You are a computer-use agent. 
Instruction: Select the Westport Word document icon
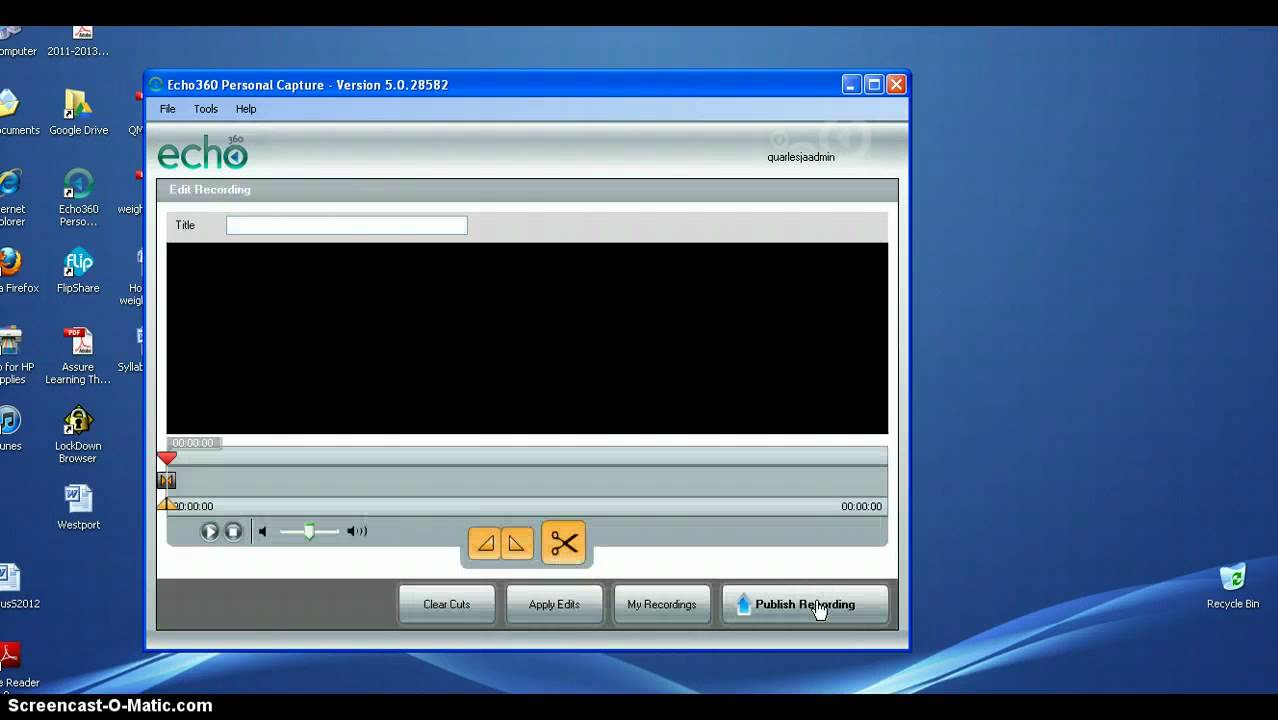coord(78,507)
